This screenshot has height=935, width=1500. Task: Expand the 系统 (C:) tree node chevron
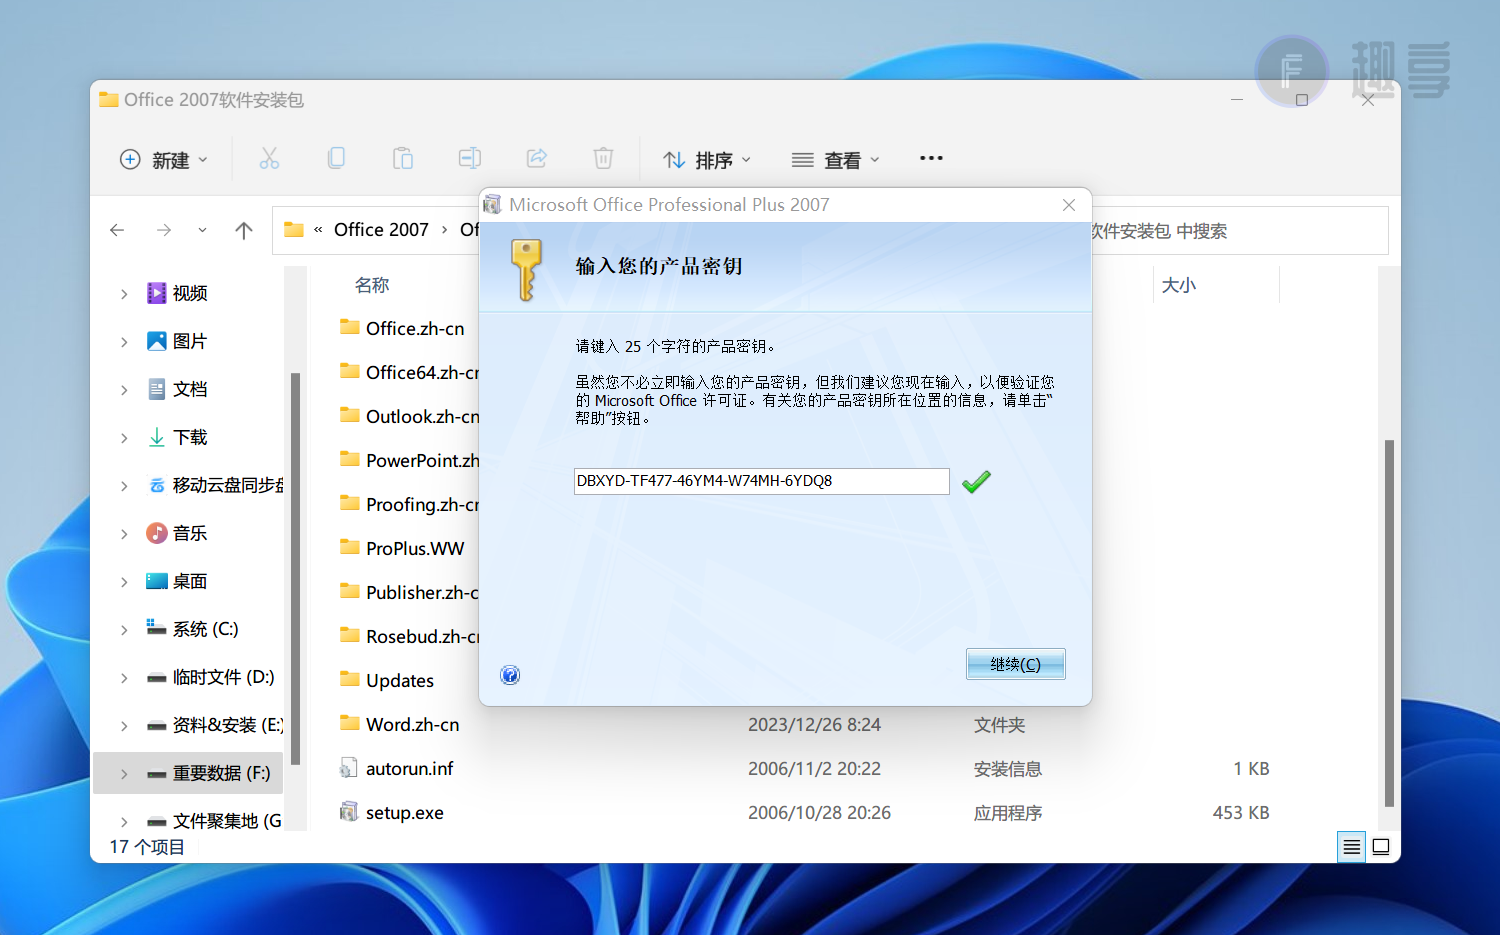click(124, 630)
